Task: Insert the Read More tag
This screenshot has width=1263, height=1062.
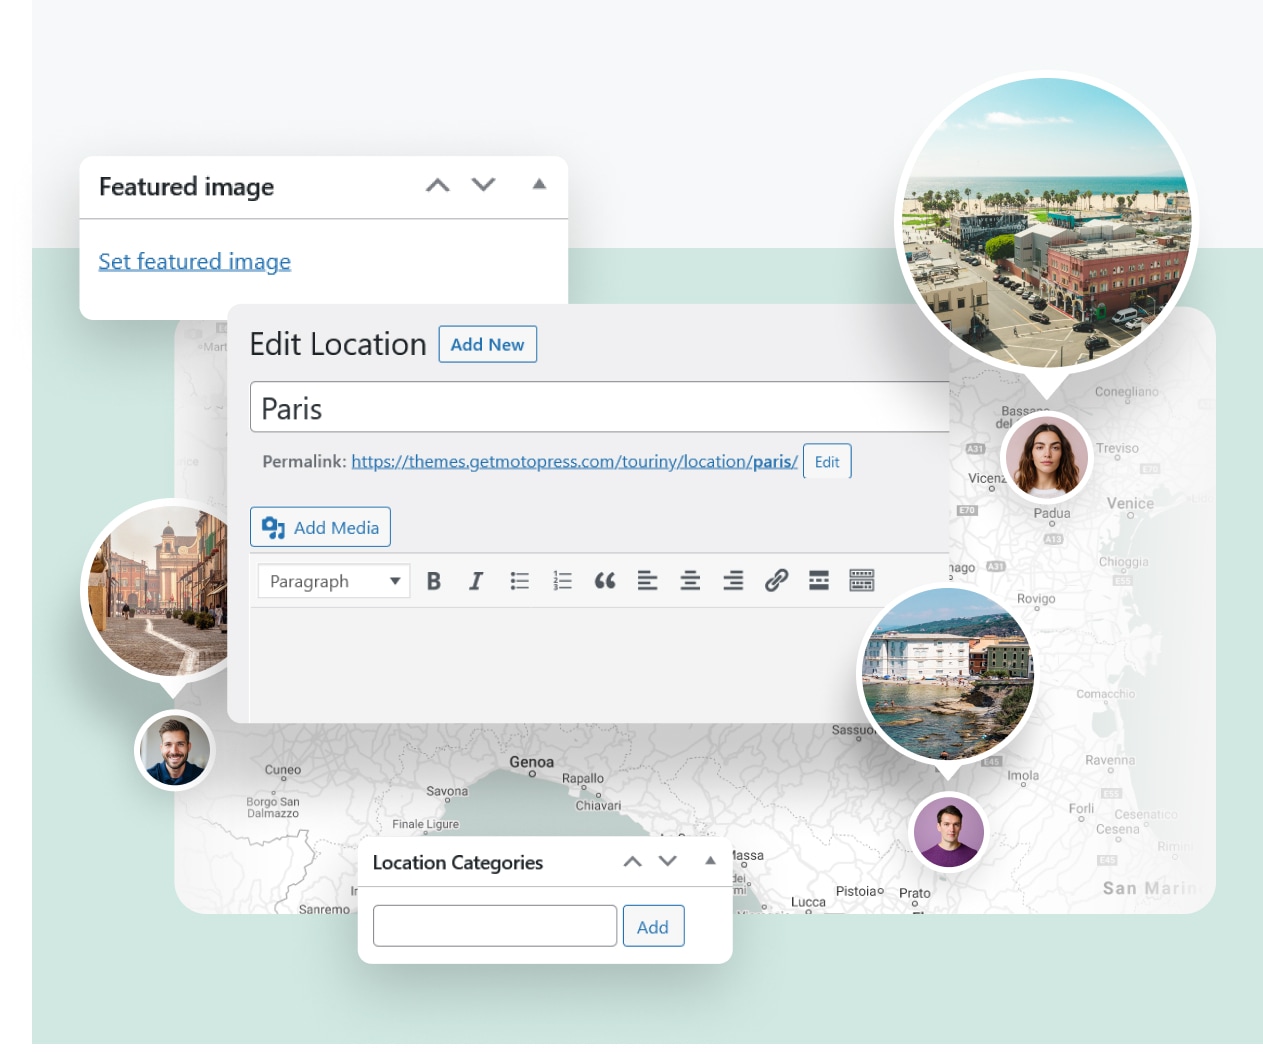Action: 818,580
